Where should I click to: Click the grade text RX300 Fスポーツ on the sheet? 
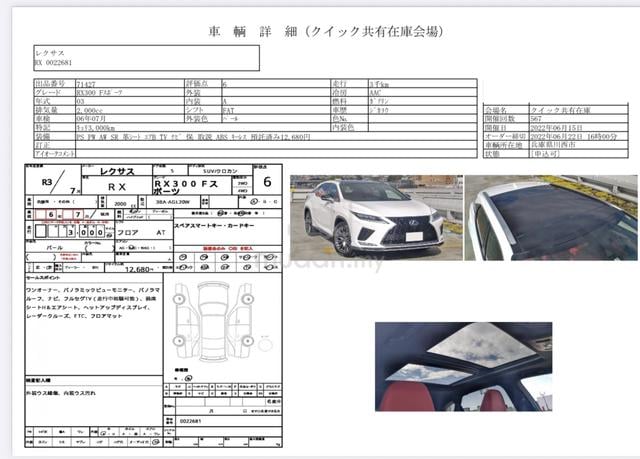tap(186, 187)
